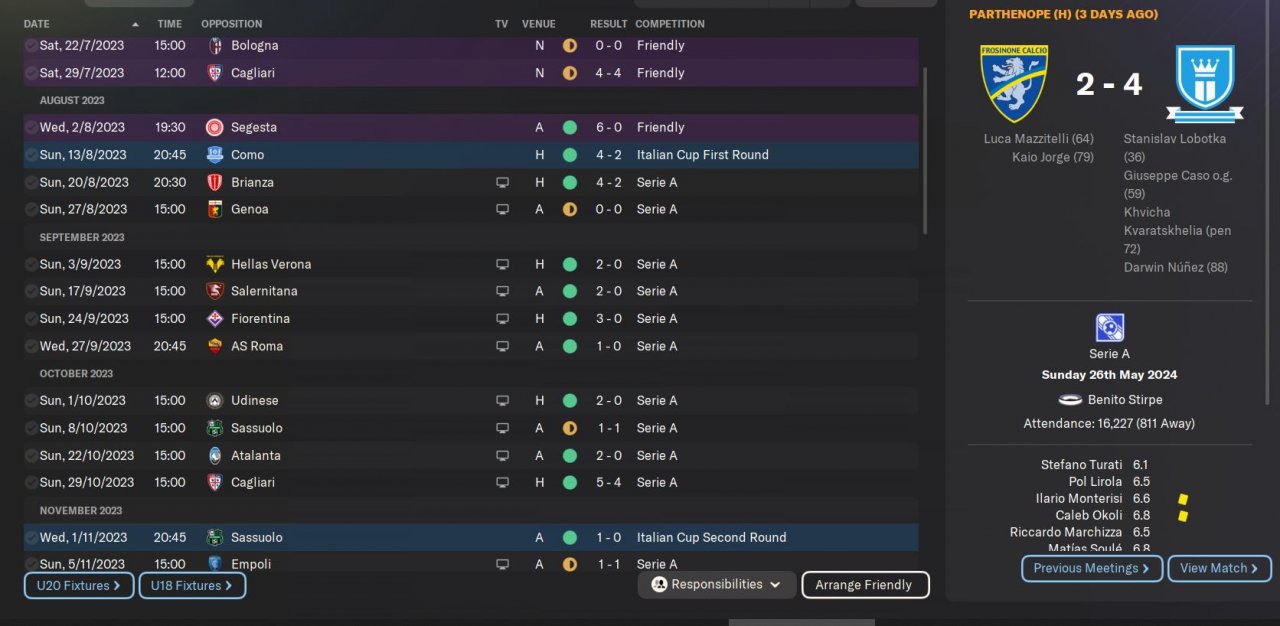Toggle the checkmark on the Segesta fixture row
1280x626 pixels.
click(x=31, y=127)
